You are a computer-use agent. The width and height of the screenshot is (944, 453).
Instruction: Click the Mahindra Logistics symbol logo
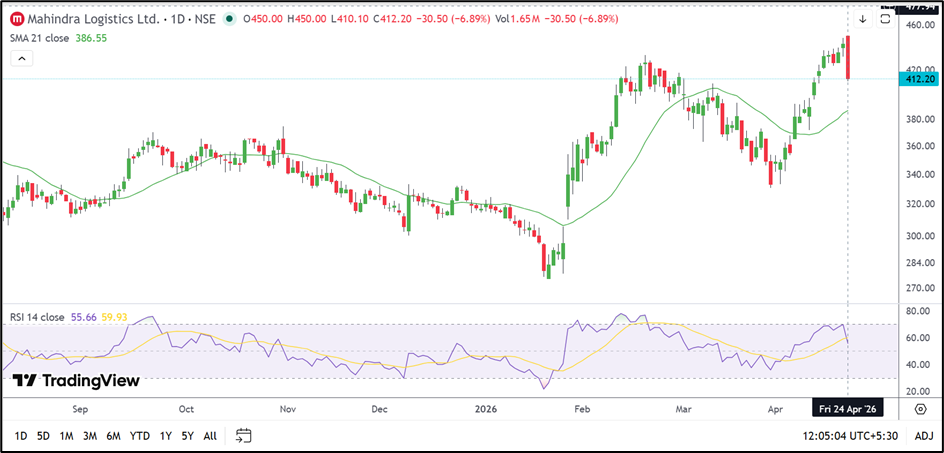tap(17, 19)
